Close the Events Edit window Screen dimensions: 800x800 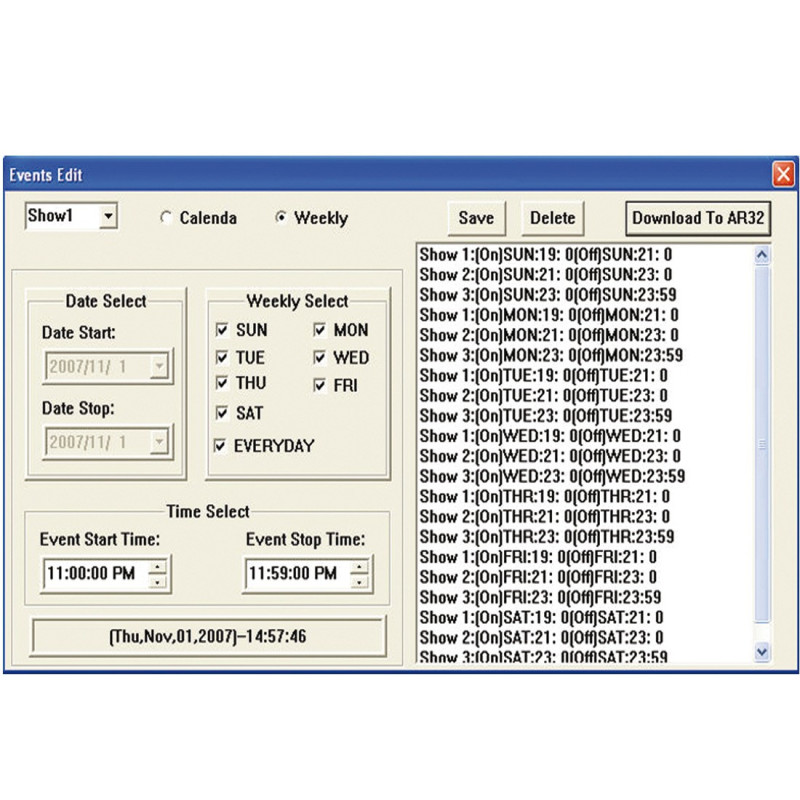click(783, 174)
